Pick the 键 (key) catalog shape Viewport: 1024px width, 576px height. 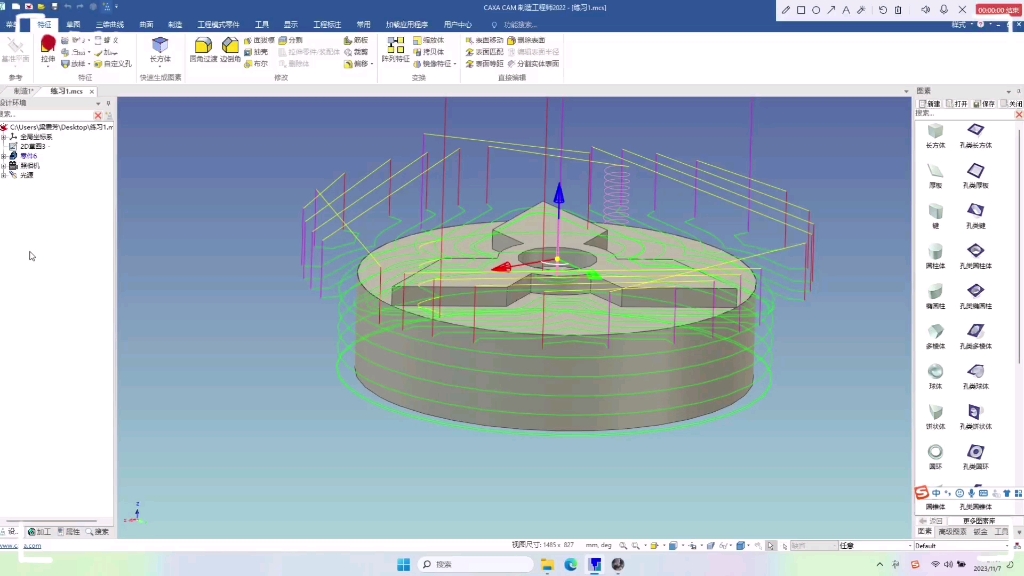tap(935, 216)
